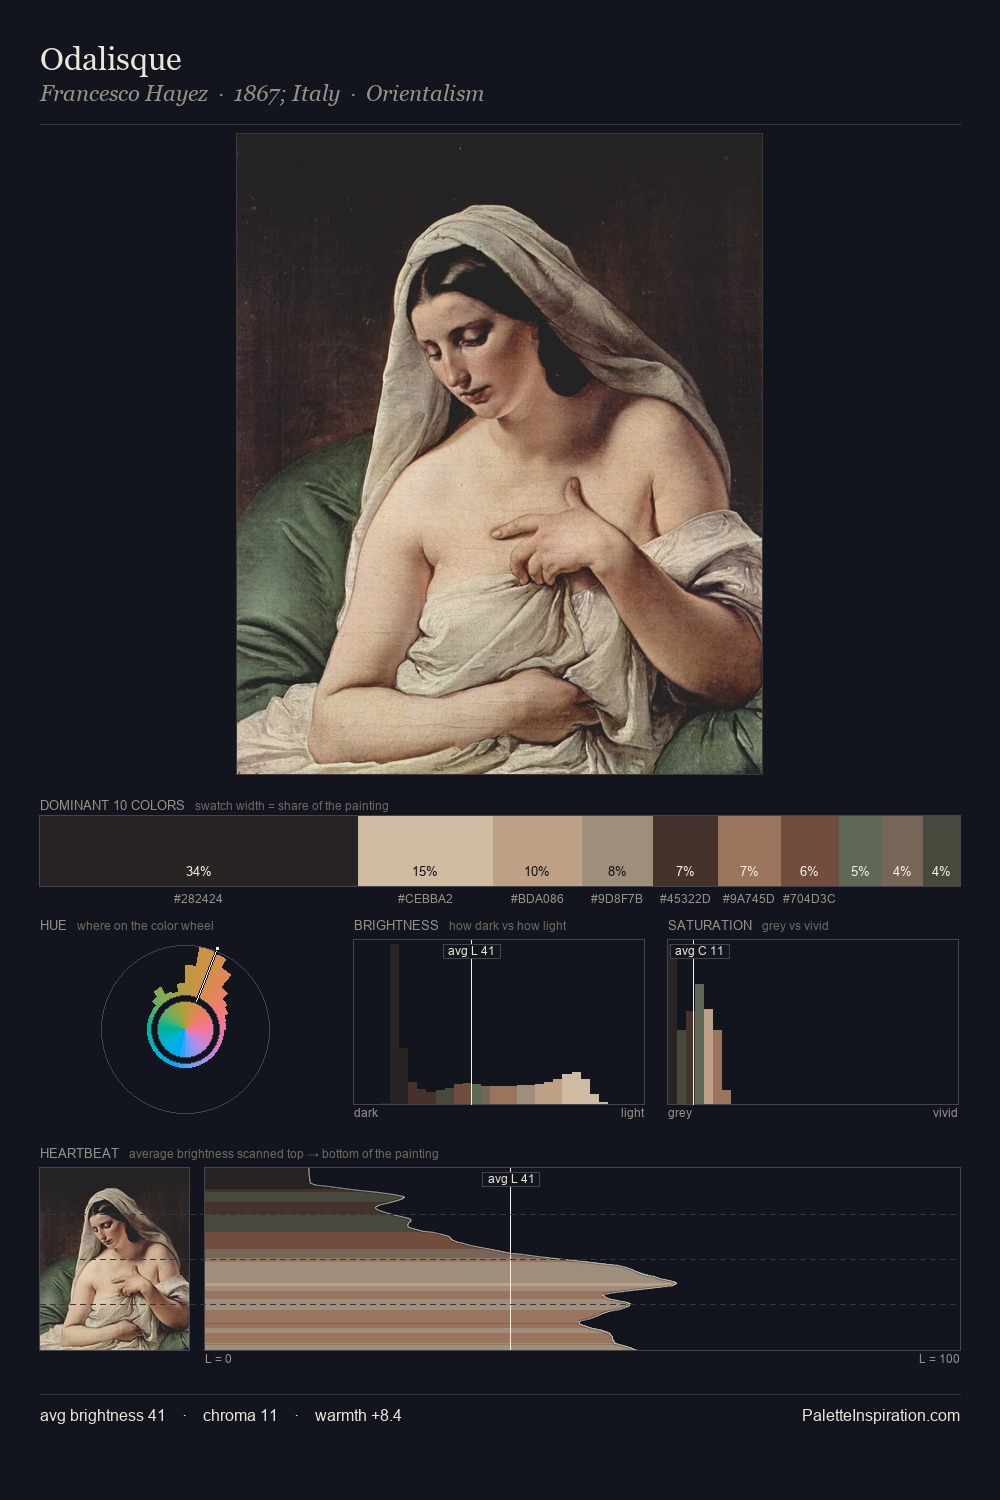Screen dimensions: 1000x1500
Task: Click the avg L 41 label in Brightness histogram
Action: [471, 951]
